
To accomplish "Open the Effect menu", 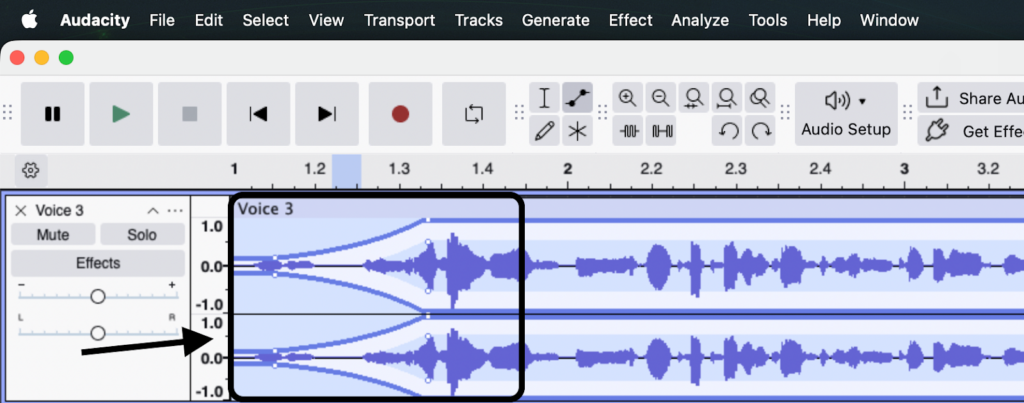I will point(630,20).
